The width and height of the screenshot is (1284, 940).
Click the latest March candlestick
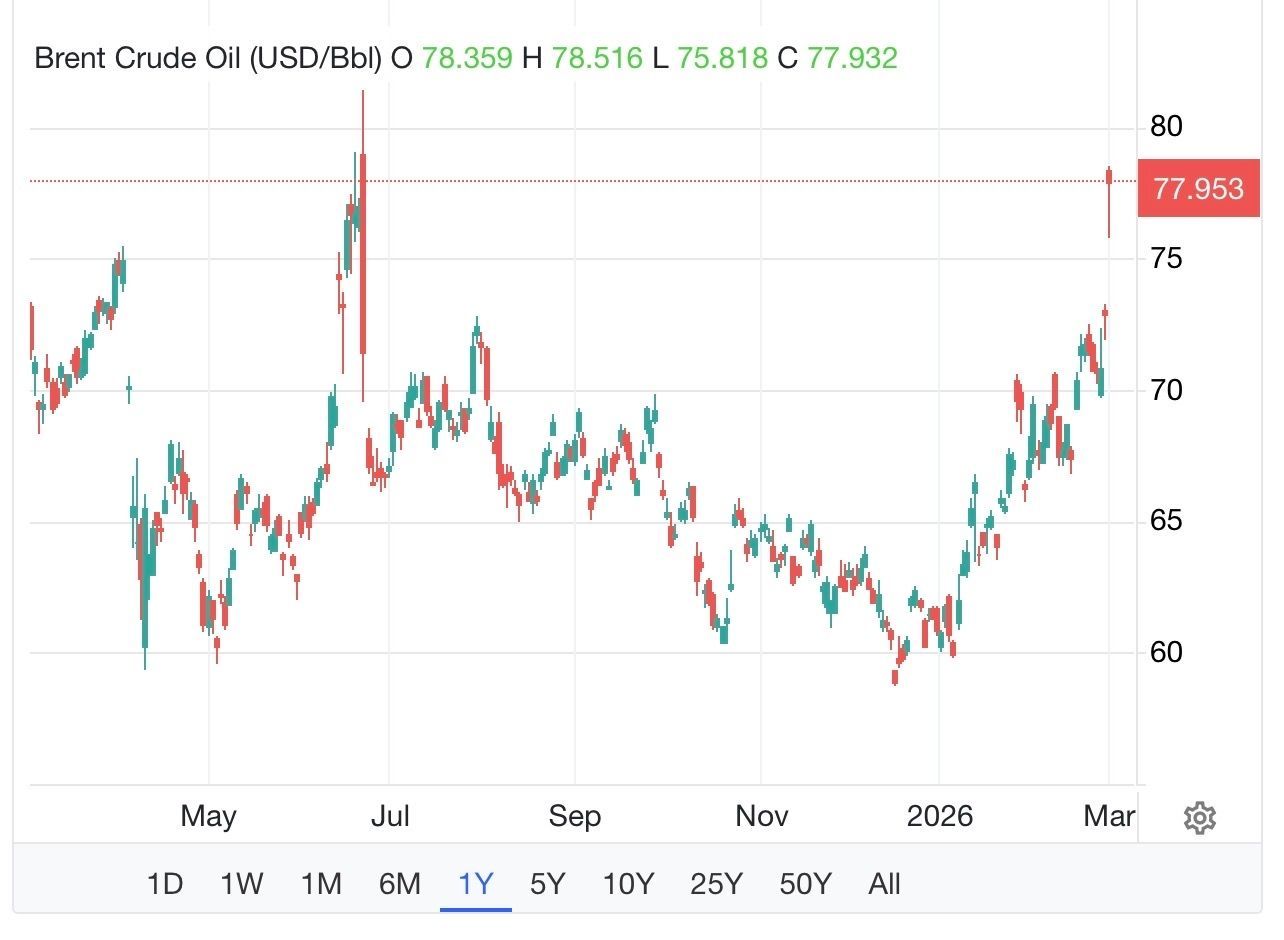1109,190
